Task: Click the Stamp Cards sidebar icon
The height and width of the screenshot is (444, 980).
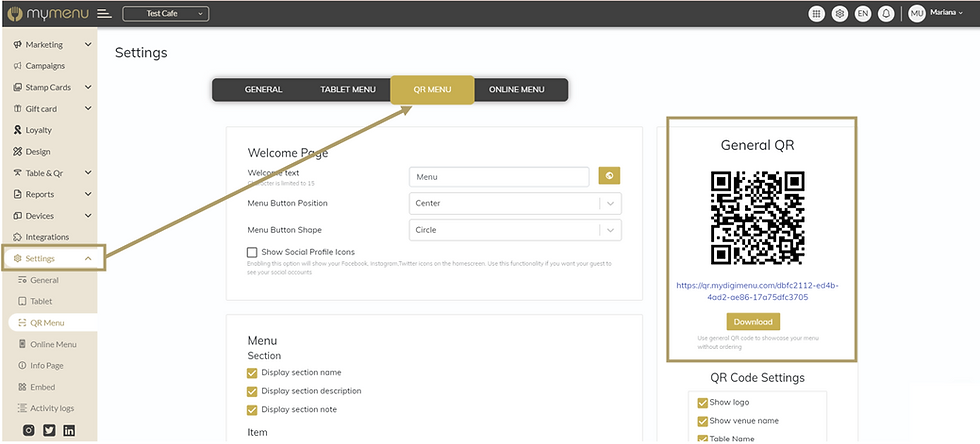Action: pyautogui.click(x=18, y=88)
